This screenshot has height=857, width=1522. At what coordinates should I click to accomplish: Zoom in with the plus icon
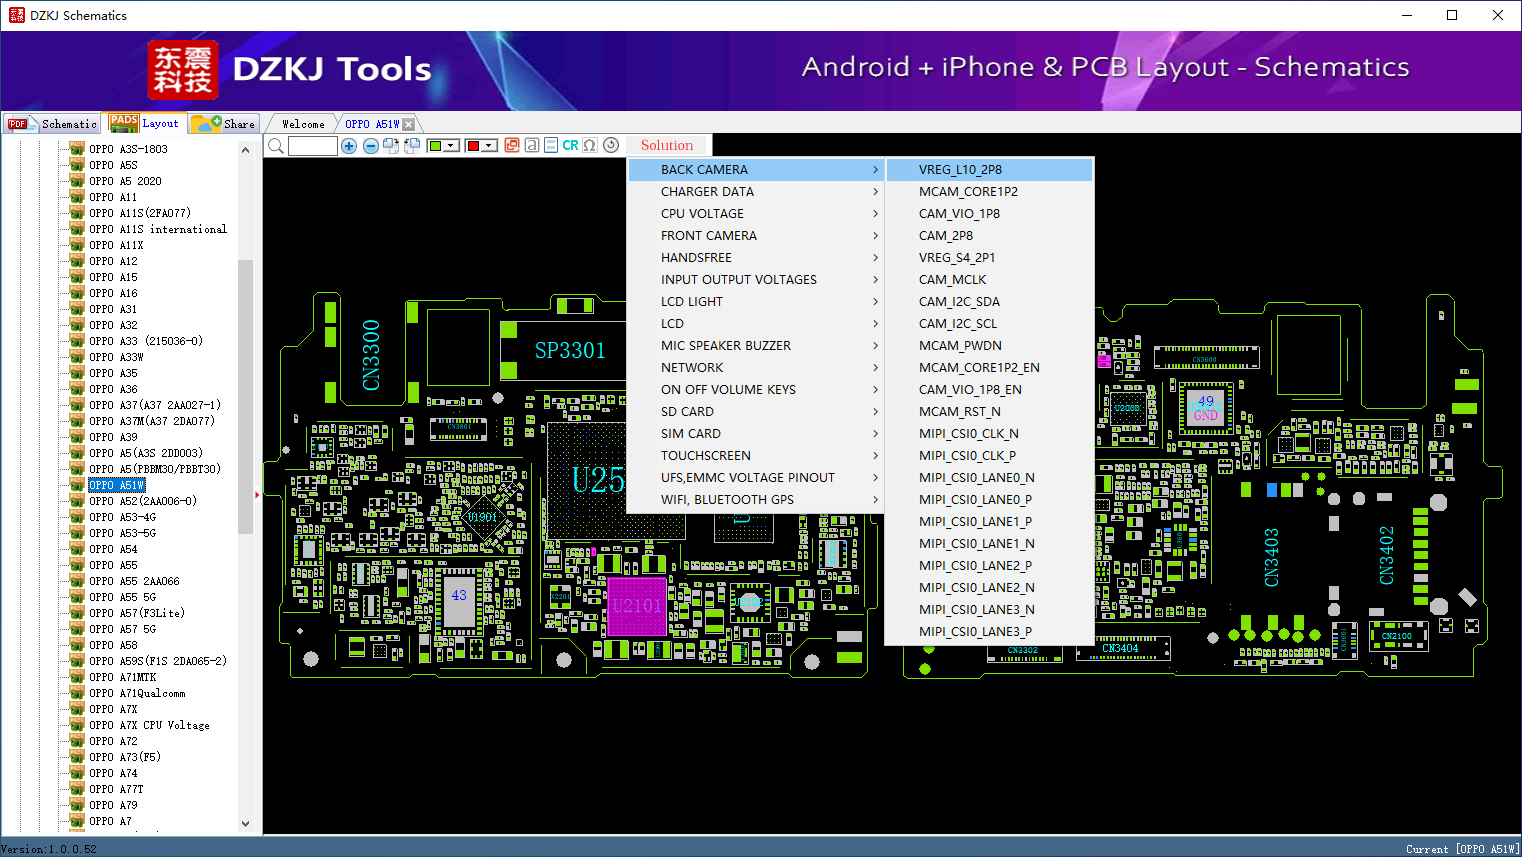tap(349, 146)
